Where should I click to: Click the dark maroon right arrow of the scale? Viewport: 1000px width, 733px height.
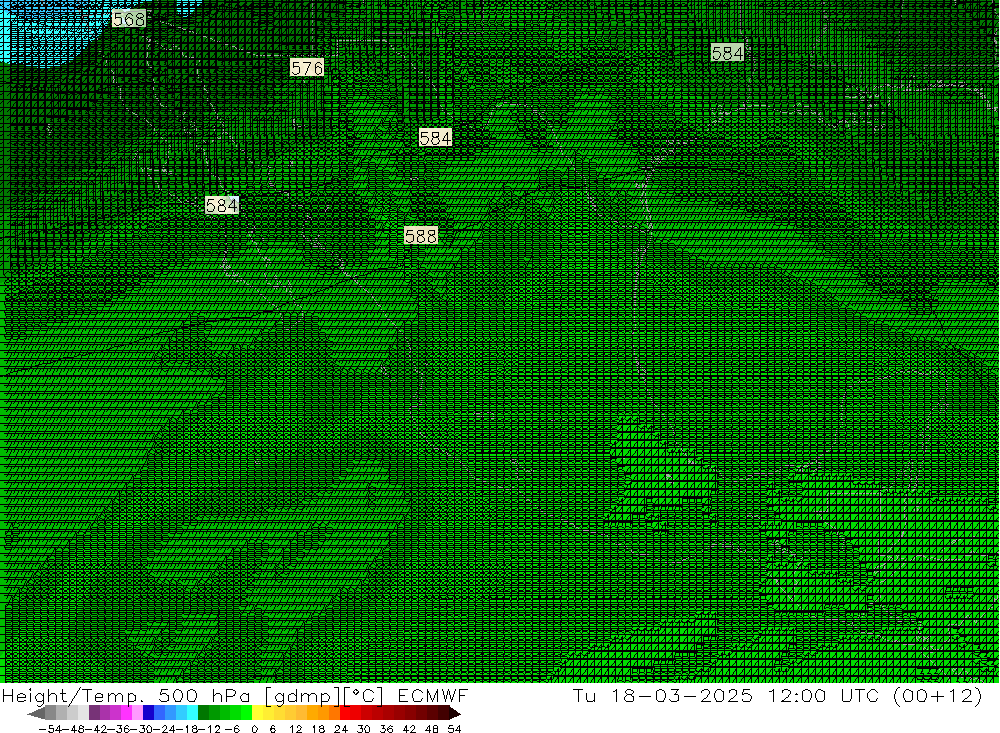pos(455,713)
